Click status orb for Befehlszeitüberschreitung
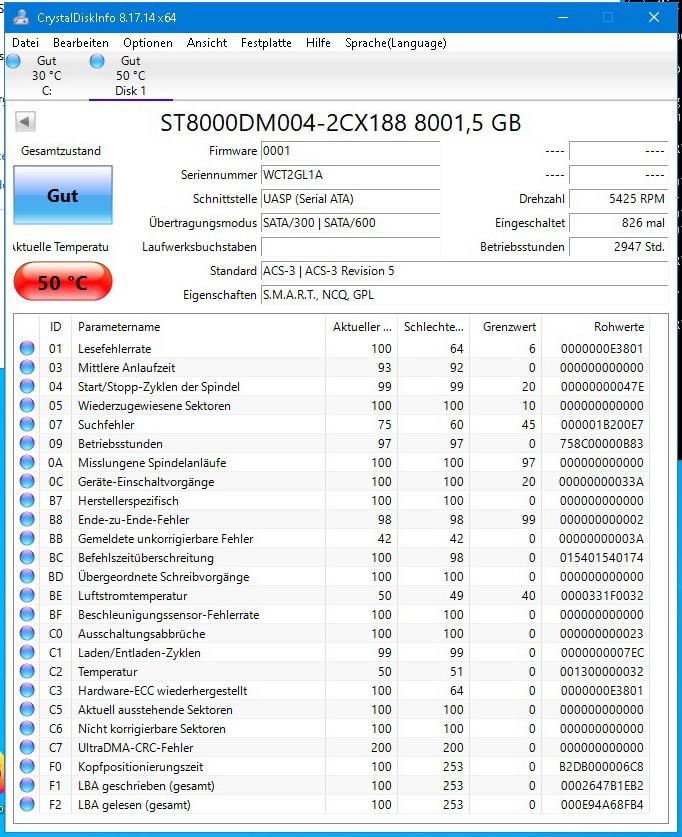 pyautogui.click(x=27, y=557)
